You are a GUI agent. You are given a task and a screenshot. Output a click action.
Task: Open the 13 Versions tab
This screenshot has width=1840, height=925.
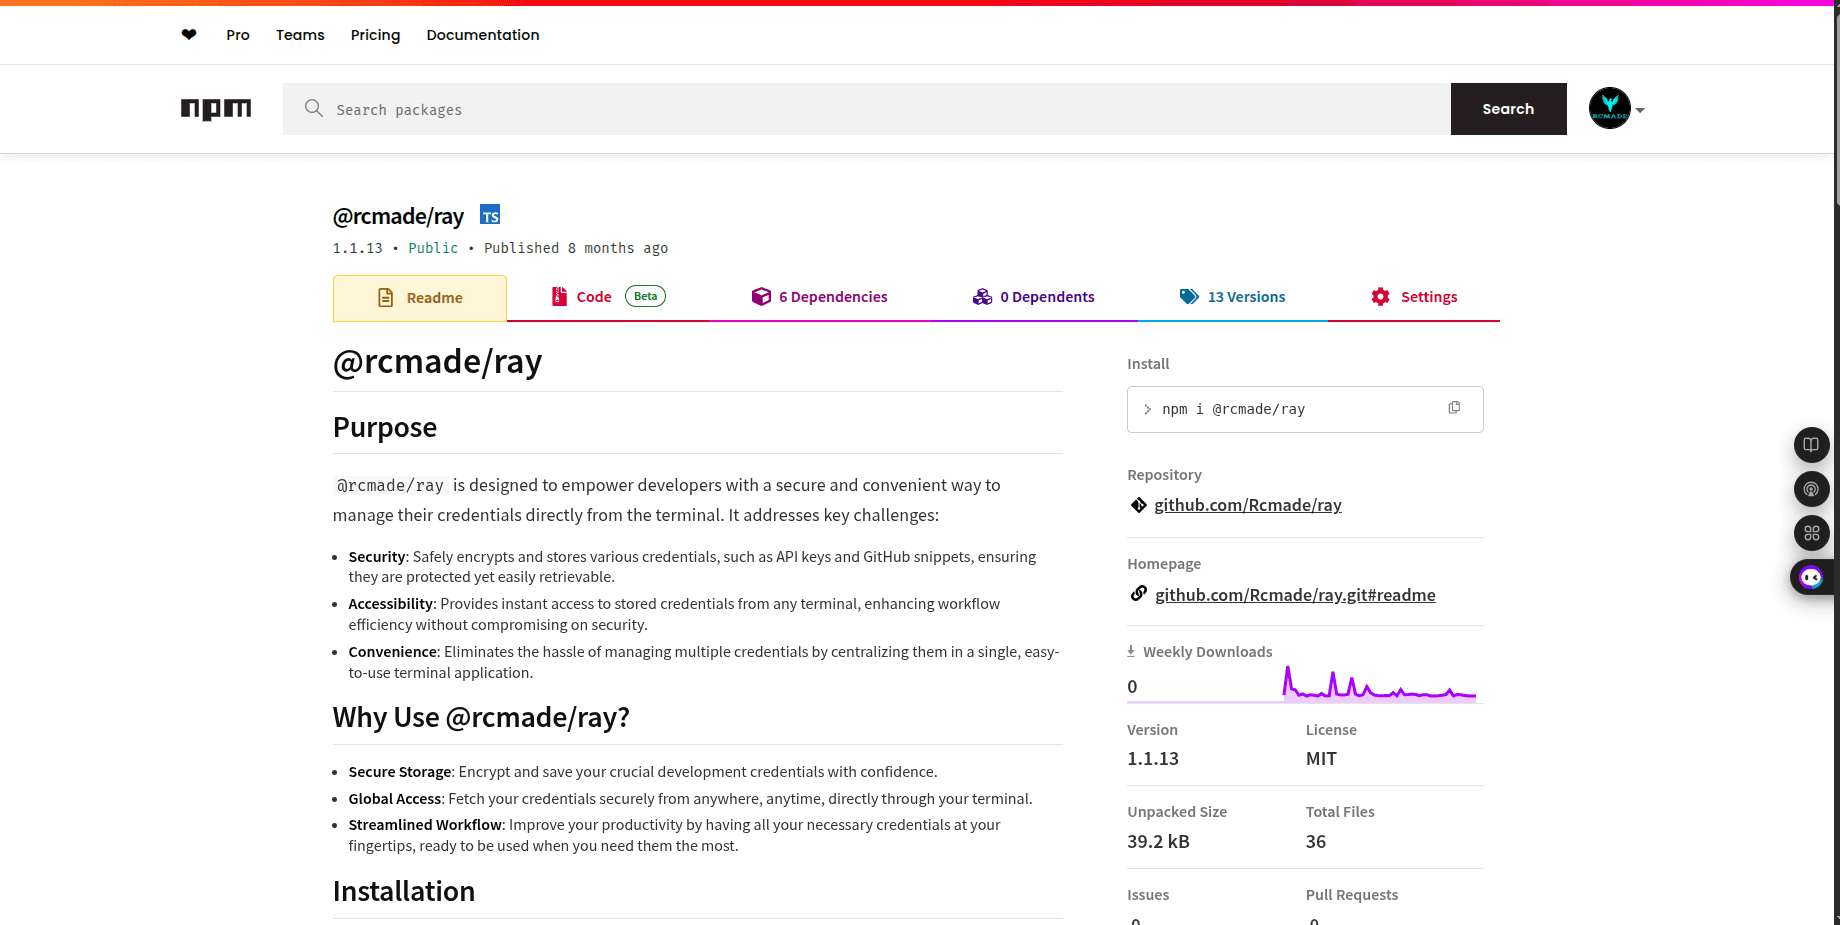click(x=1246, y=296)
